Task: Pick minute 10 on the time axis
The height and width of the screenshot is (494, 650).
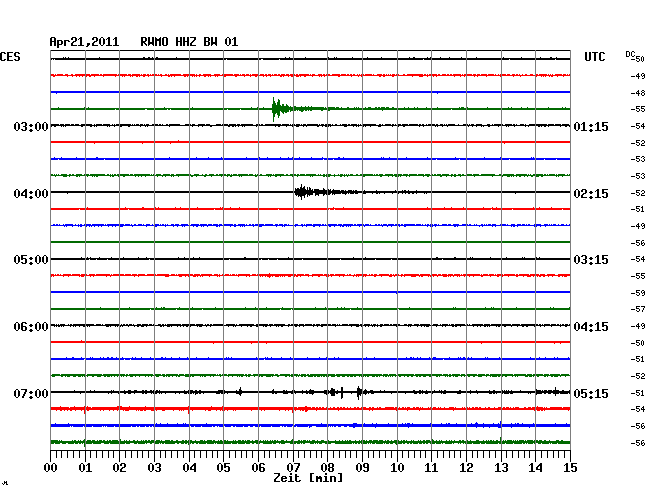Action: click(x=397, y=468)
